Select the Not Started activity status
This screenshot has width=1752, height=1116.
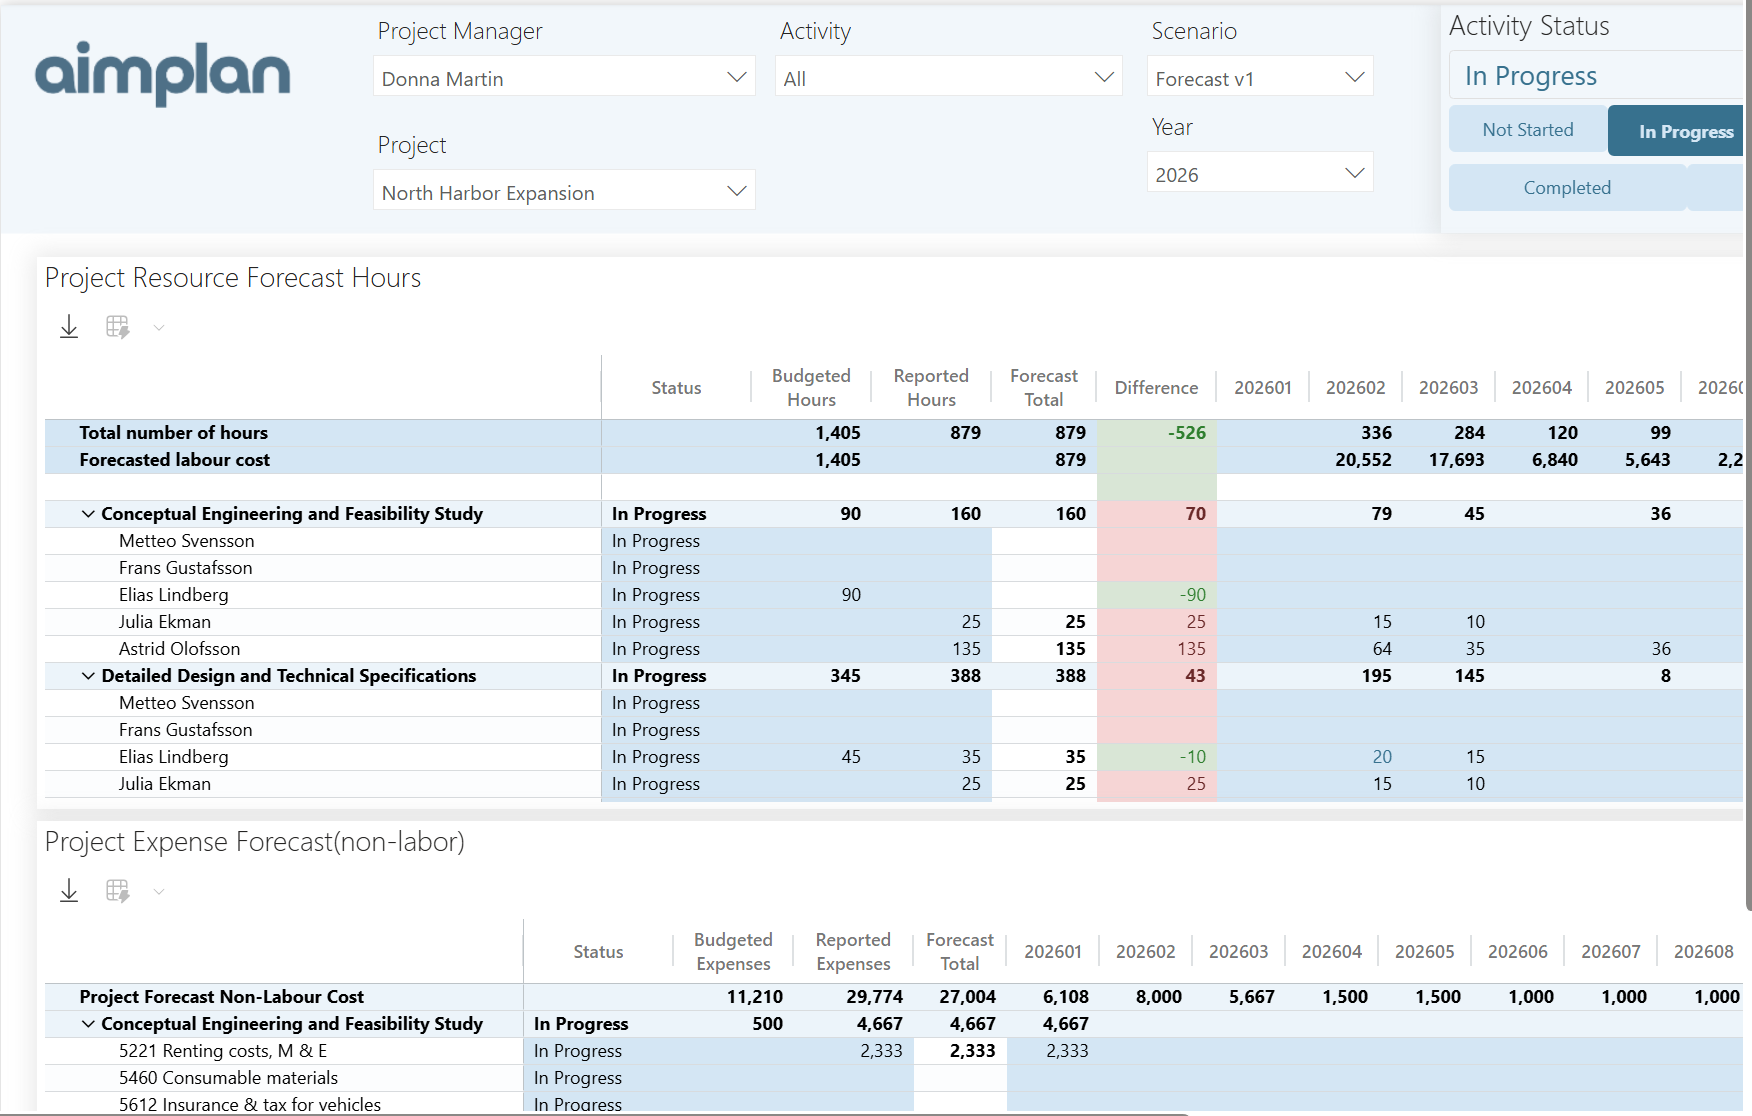(x=1528, y=130)
